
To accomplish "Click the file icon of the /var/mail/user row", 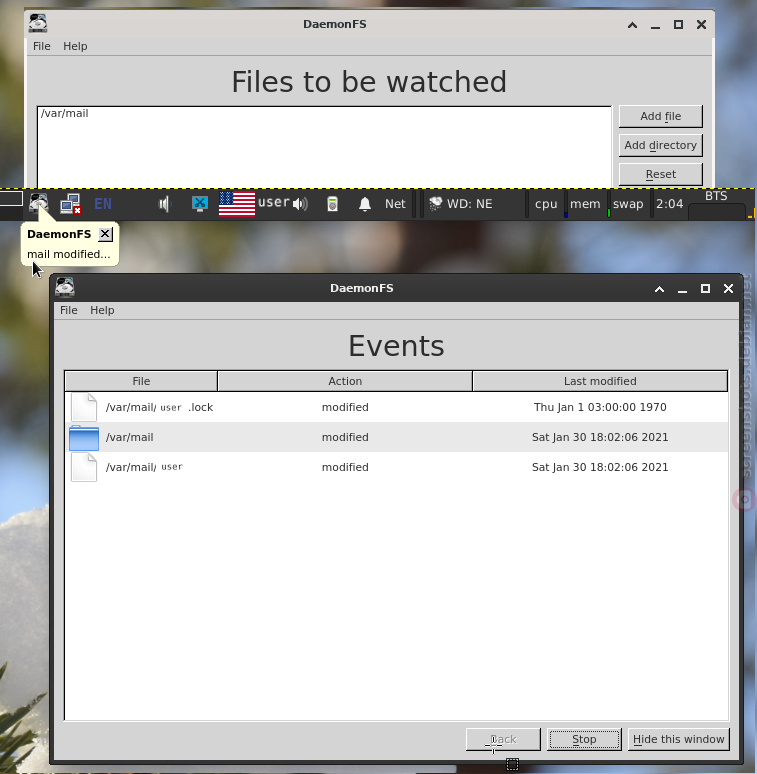I will (84, 467).
